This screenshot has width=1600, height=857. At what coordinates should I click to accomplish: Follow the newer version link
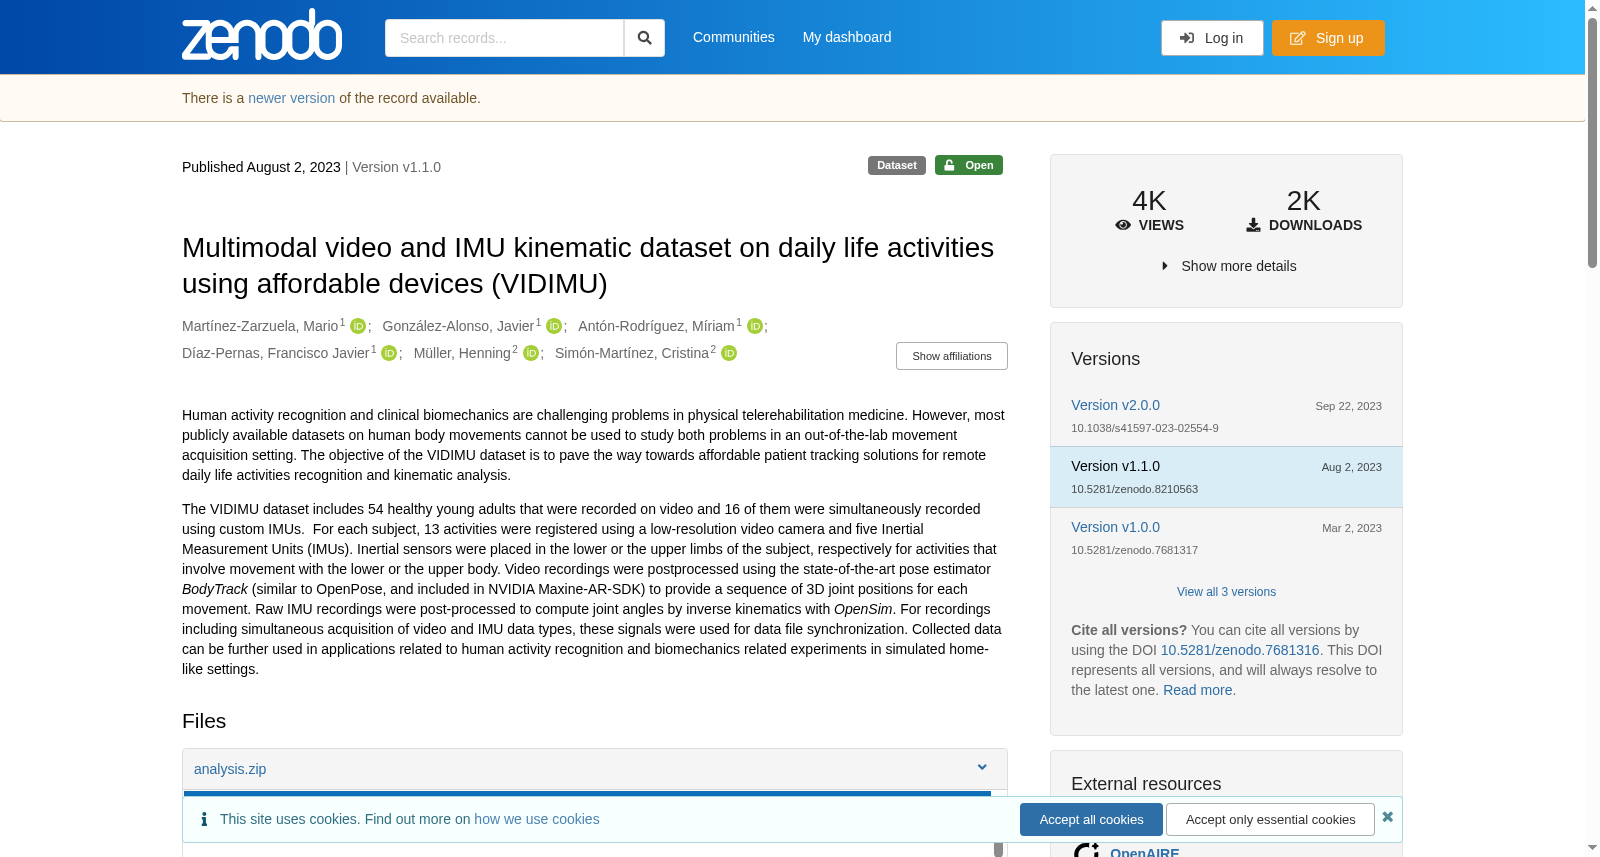pyautogui.click(x=292, y=98)
